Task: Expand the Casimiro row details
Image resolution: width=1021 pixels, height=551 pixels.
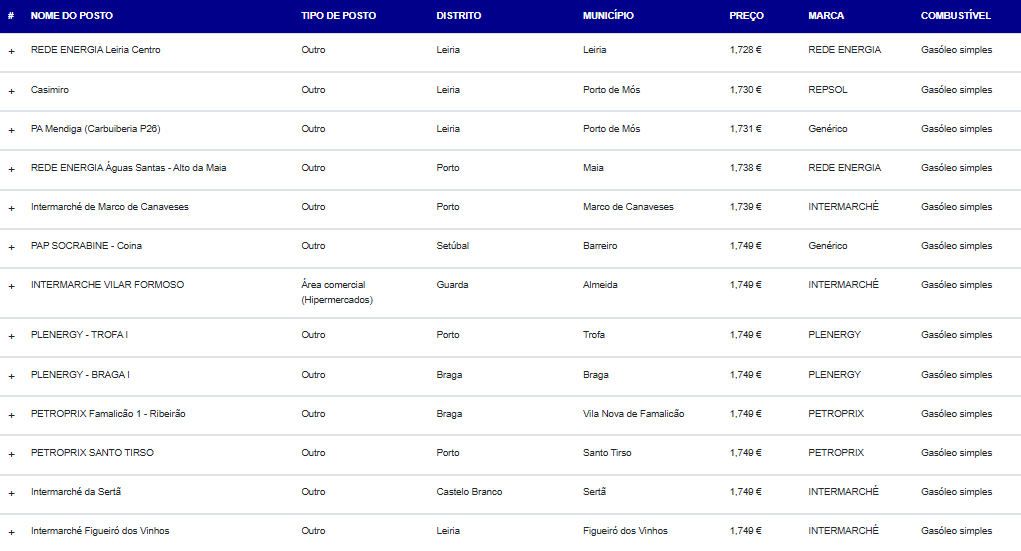Action: point(11,91)
